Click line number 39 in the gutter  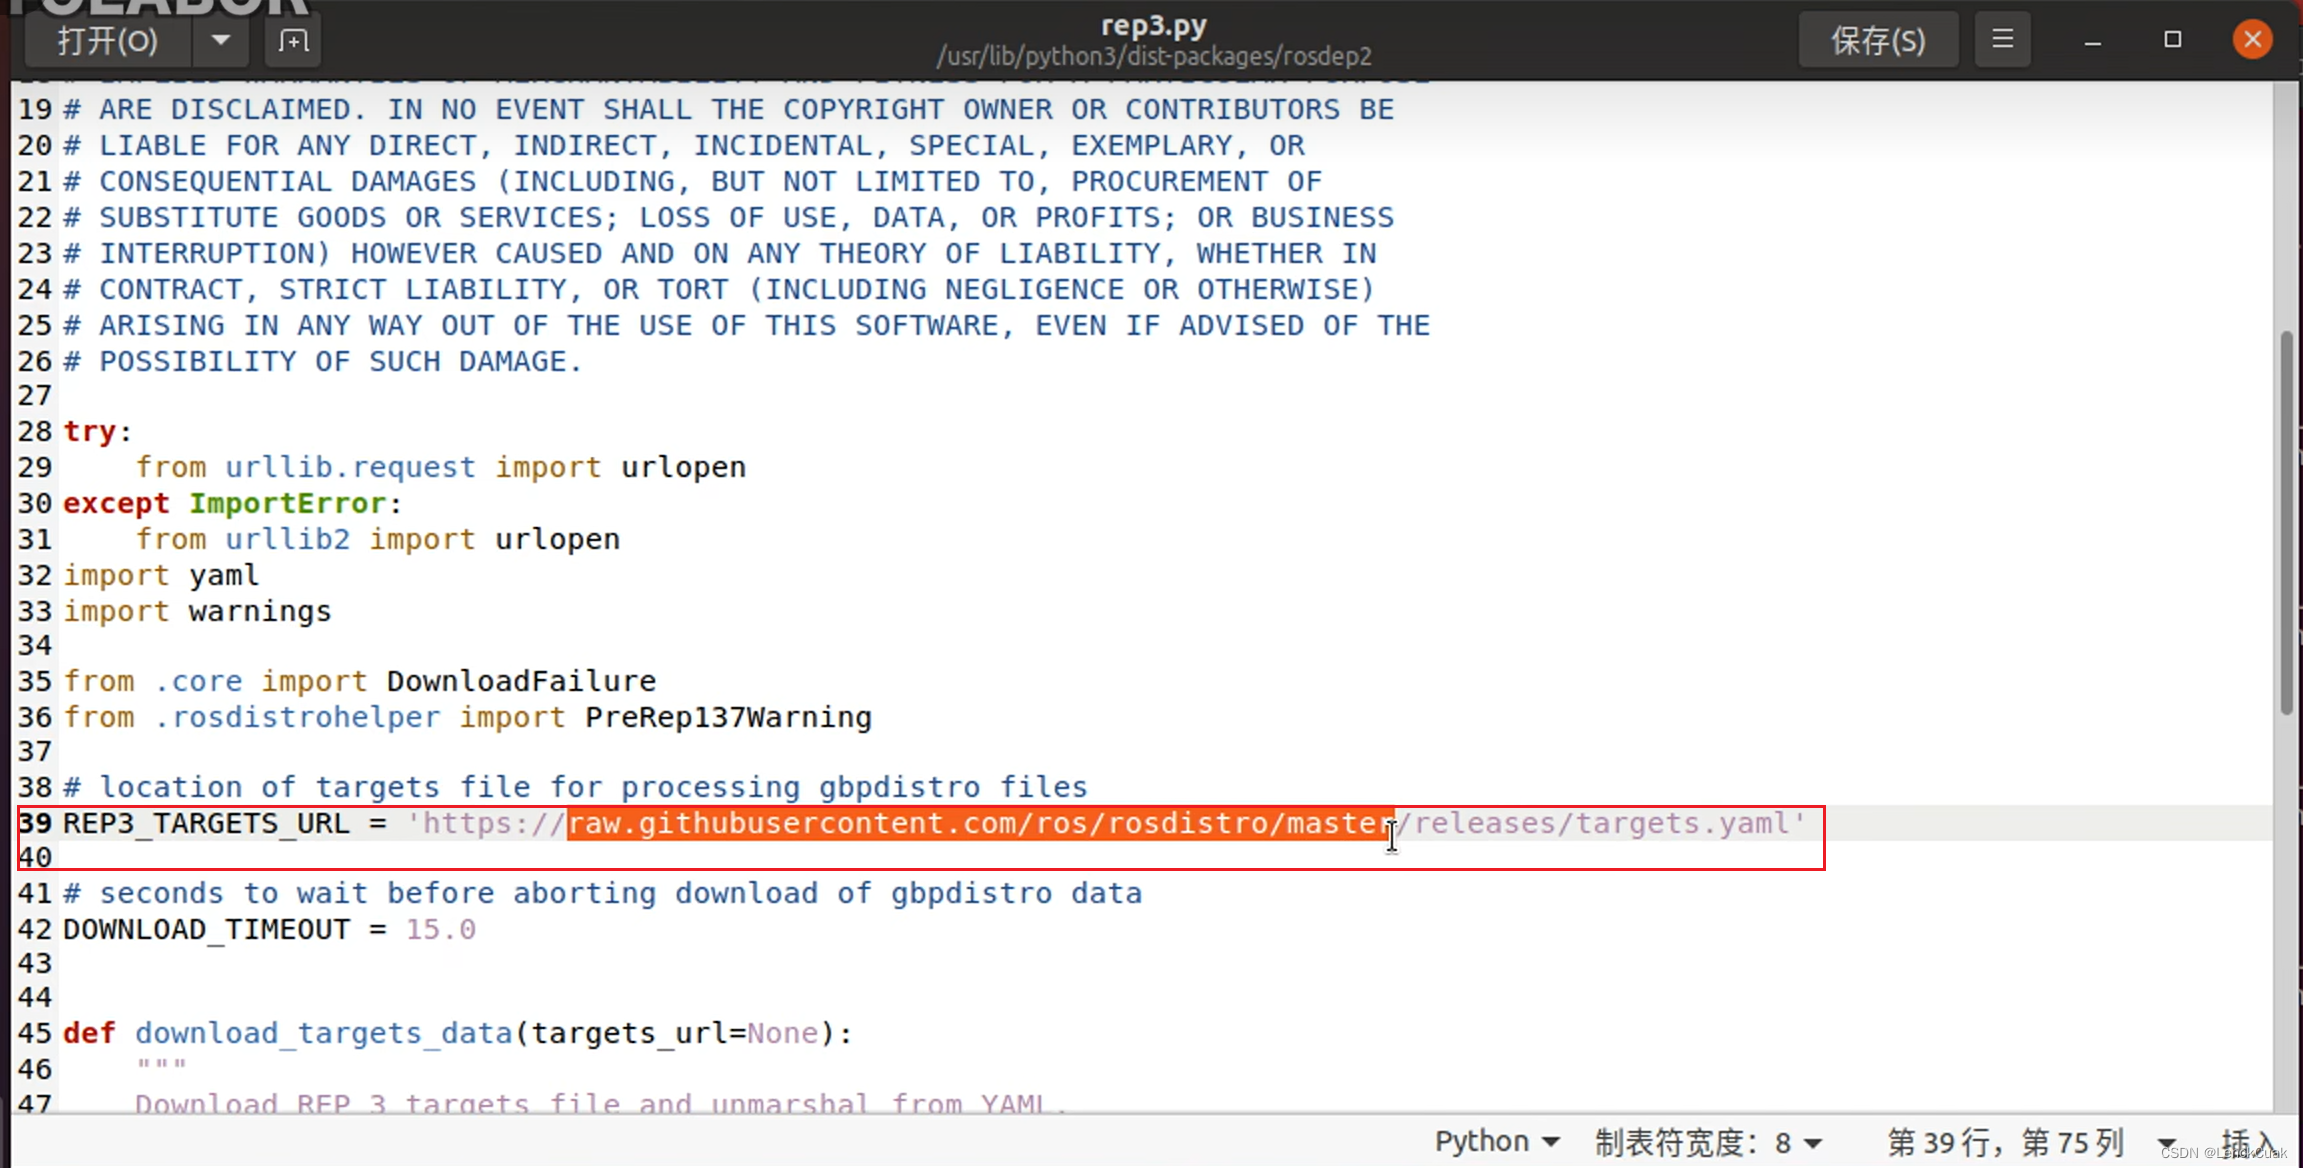35,823
